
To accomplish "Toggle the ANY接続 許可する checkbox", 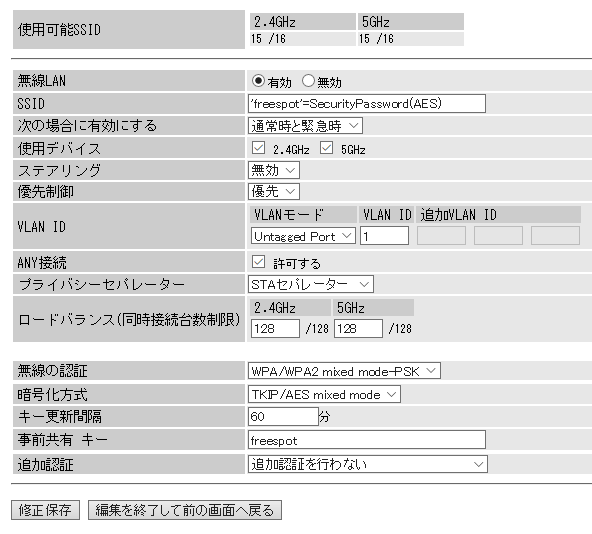I will click(x=258, y=261).
